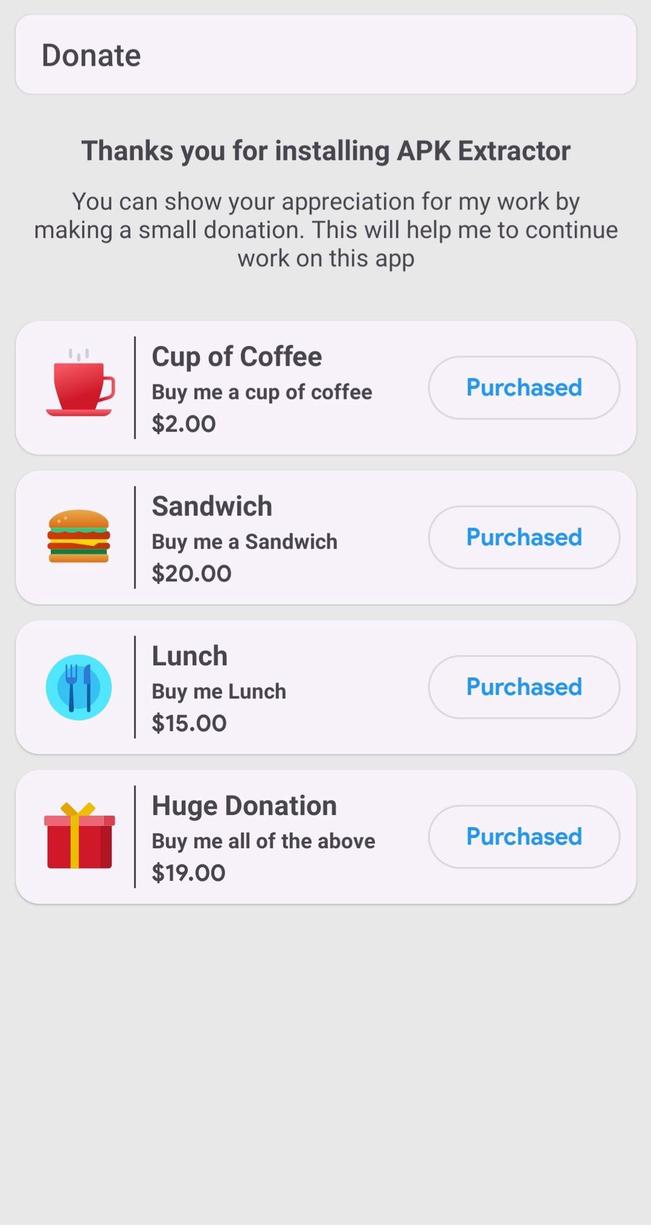The height and width of the screenshot is (1228, 651).
Task: Click the Purchased button for Cup of Coffee
Action: pyautogui.click(x=523, y=387)
